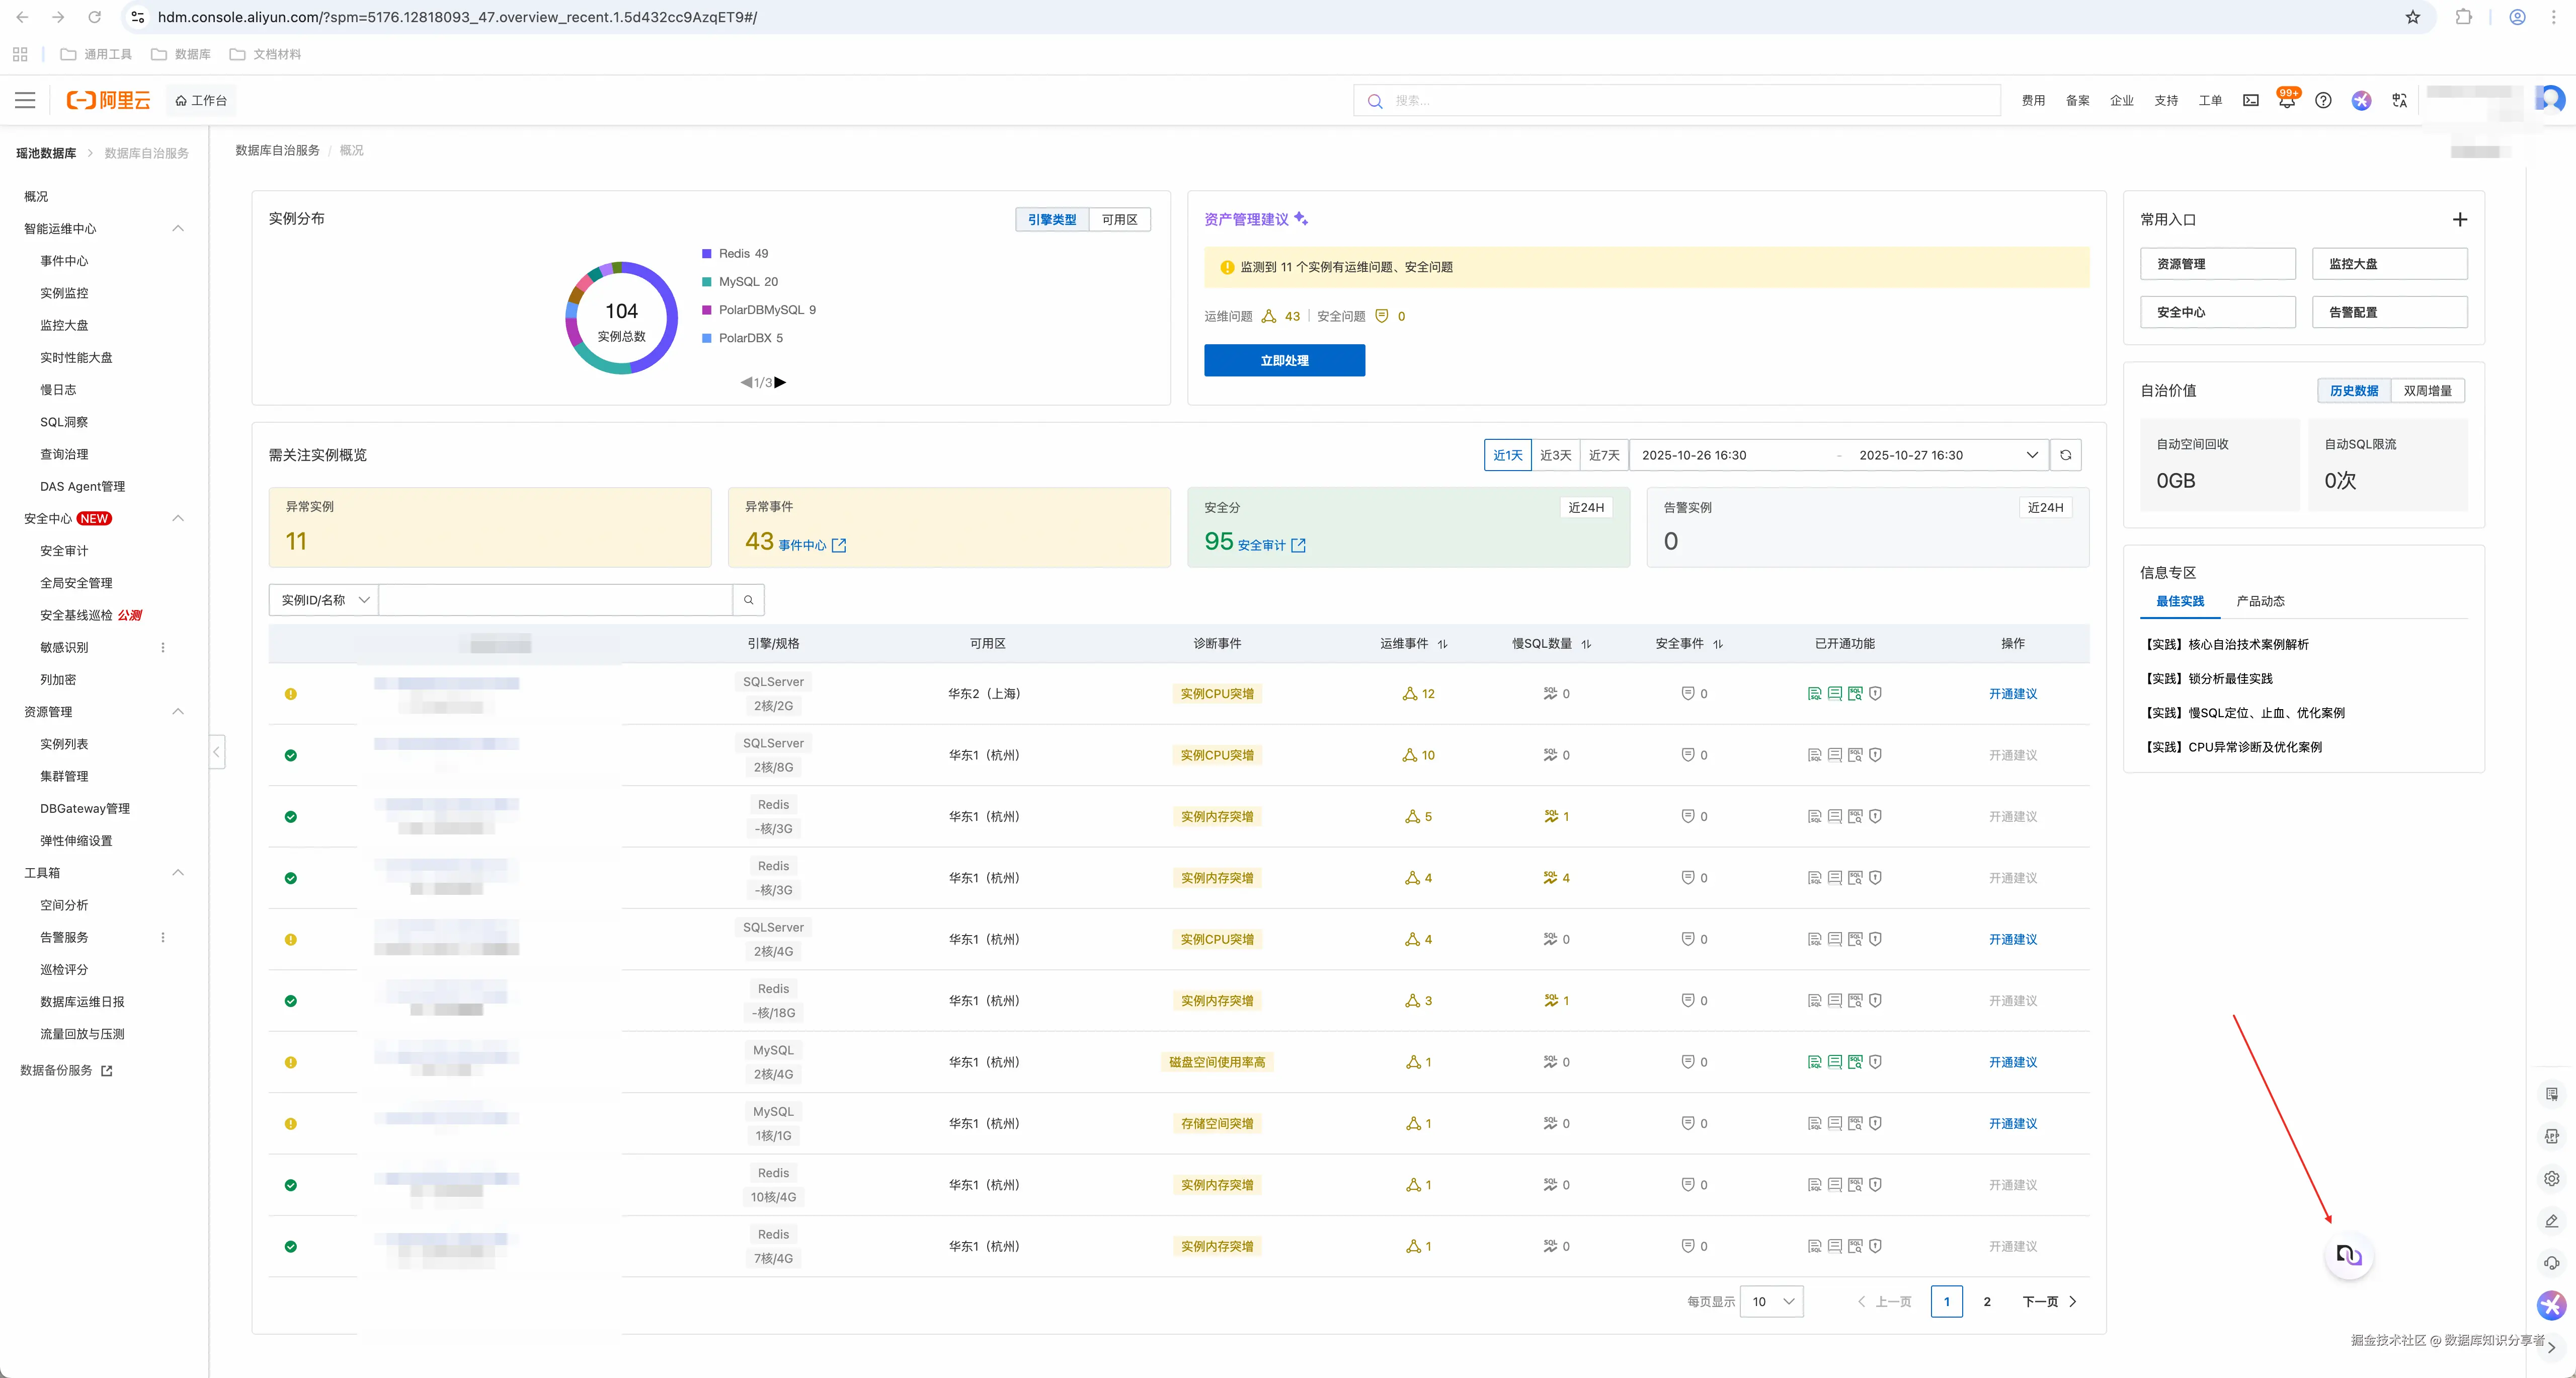Open the cloud shell terminal icon
This screenshot has width=2576, height=1378.
point(2250,101)
